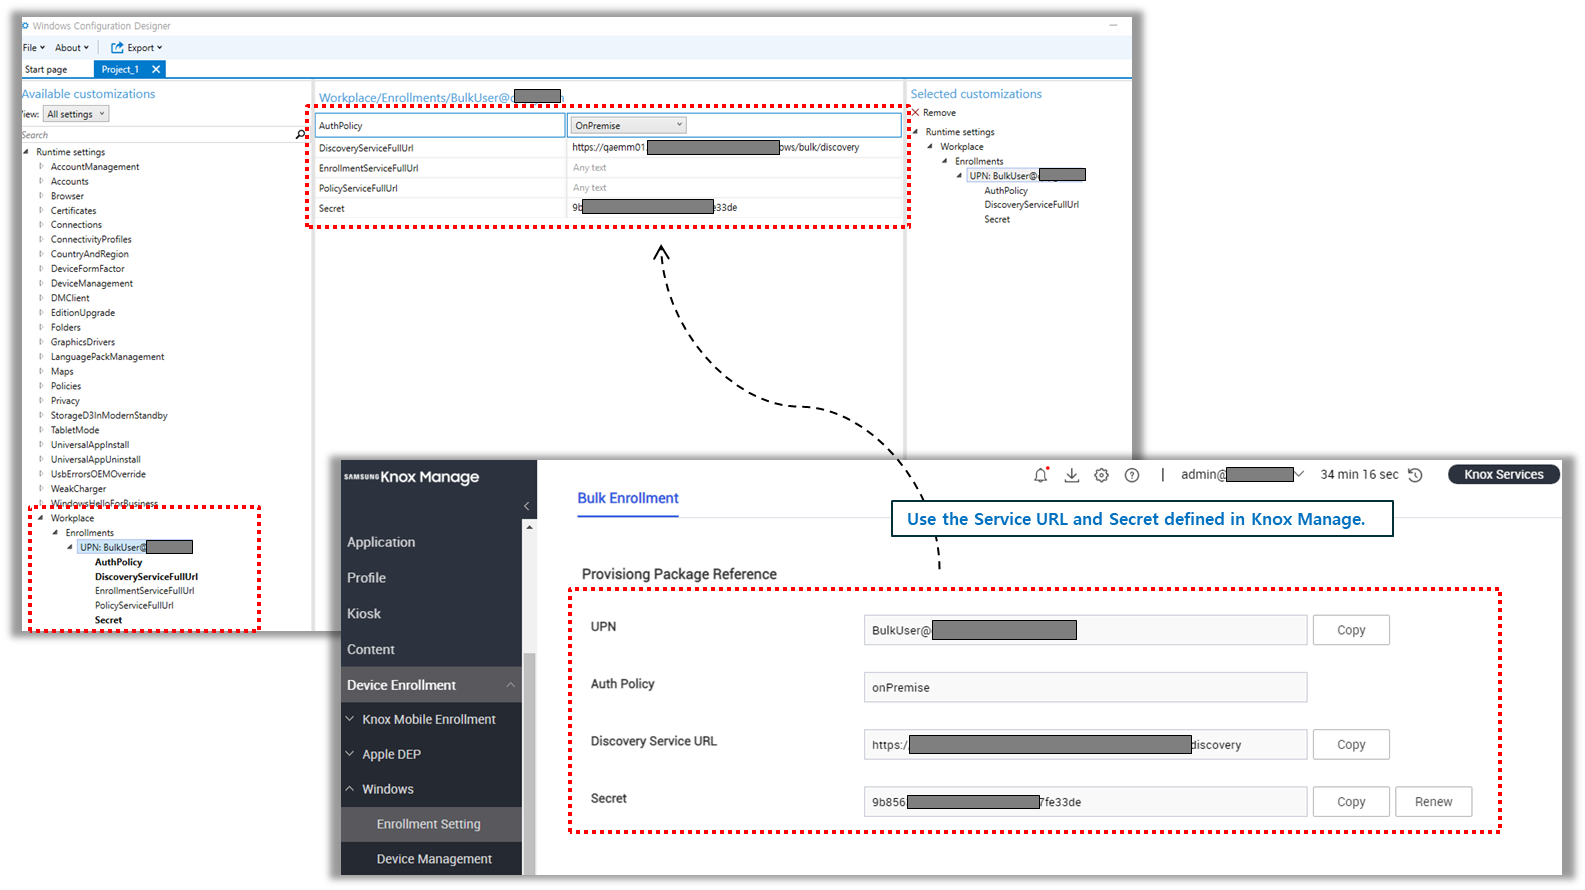Viewport: 1585px width, 890px height.
Task: Copy the UPN value
Action: tap(1351, 630)
